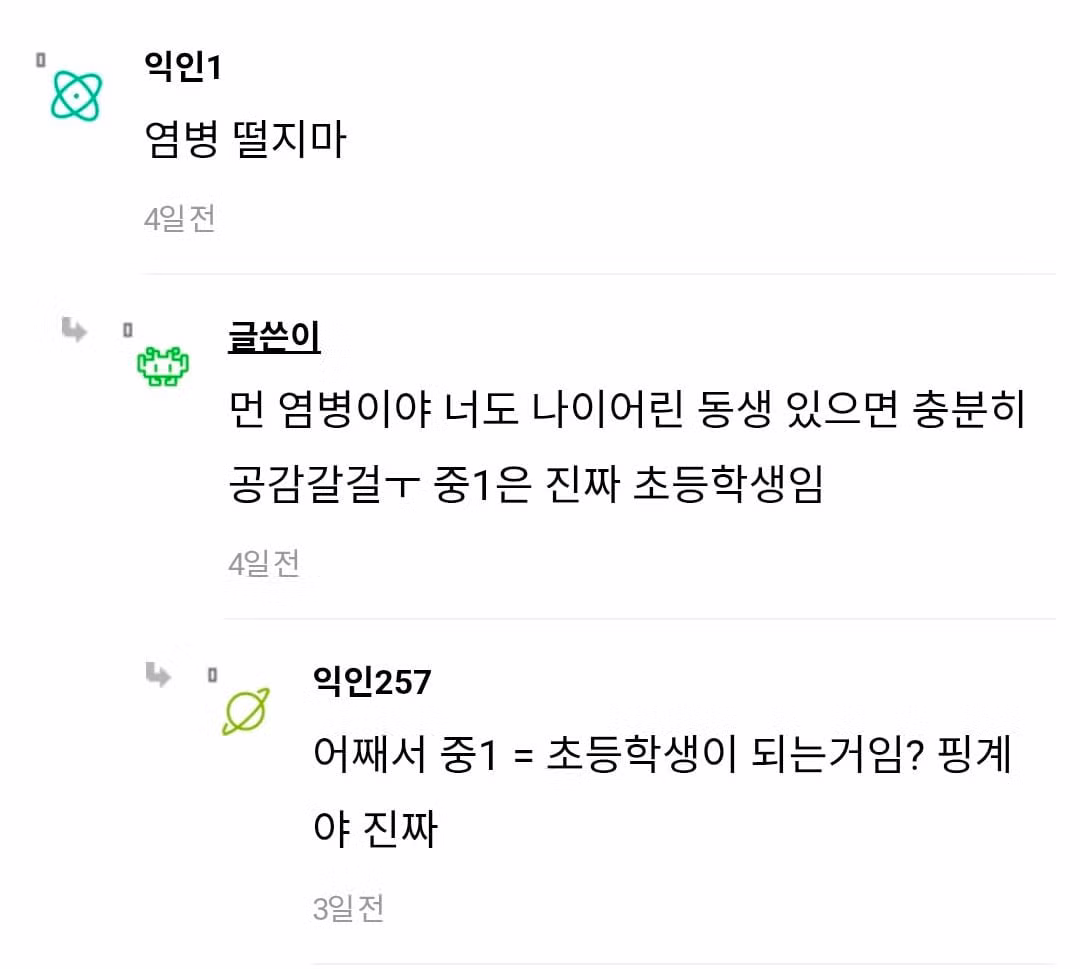Click the reply arrow beside 익인257's comment
Viewport: 1080px width, 969px height.
(x=158, y=675)
